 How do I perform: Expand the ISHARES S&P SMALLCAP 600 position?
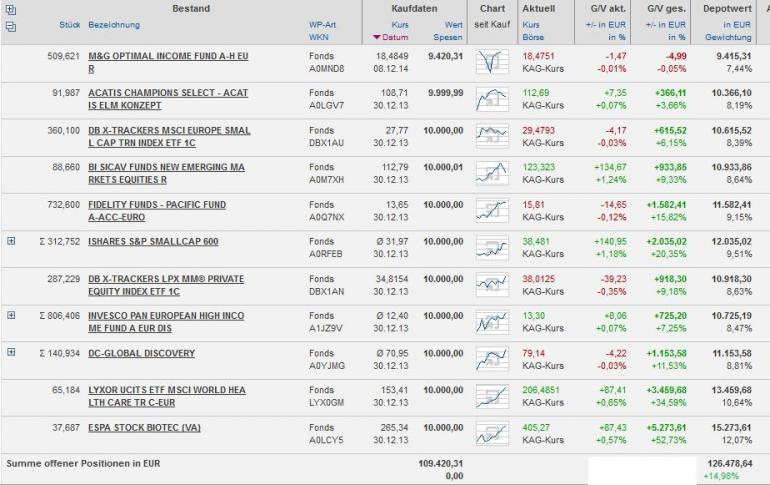click(11, 241)
